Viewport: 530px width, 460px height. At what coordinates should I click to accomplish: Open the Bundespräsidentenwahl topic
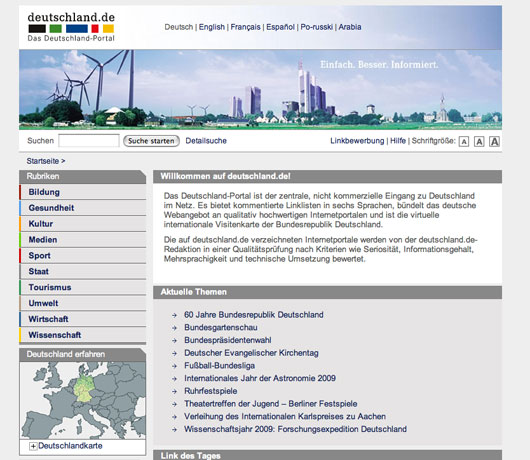tap(228, 340)
